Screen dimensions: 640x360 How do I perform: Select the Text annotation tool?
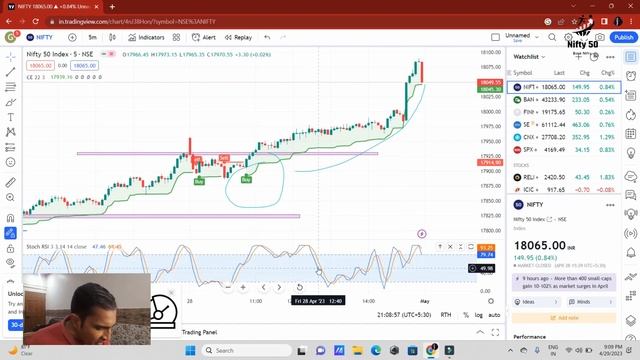pos(11,117)
